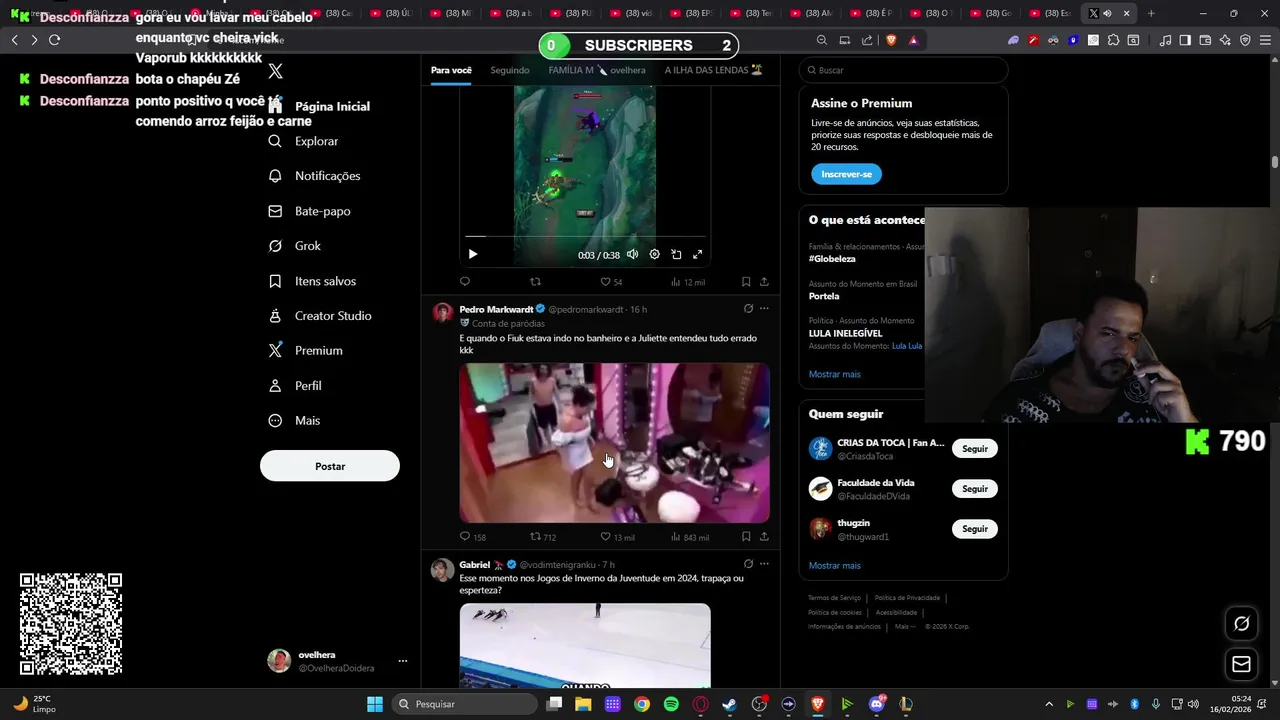Follow thugzin account
The height and width of the screenshot is (720, 1280).
point(974,529)
